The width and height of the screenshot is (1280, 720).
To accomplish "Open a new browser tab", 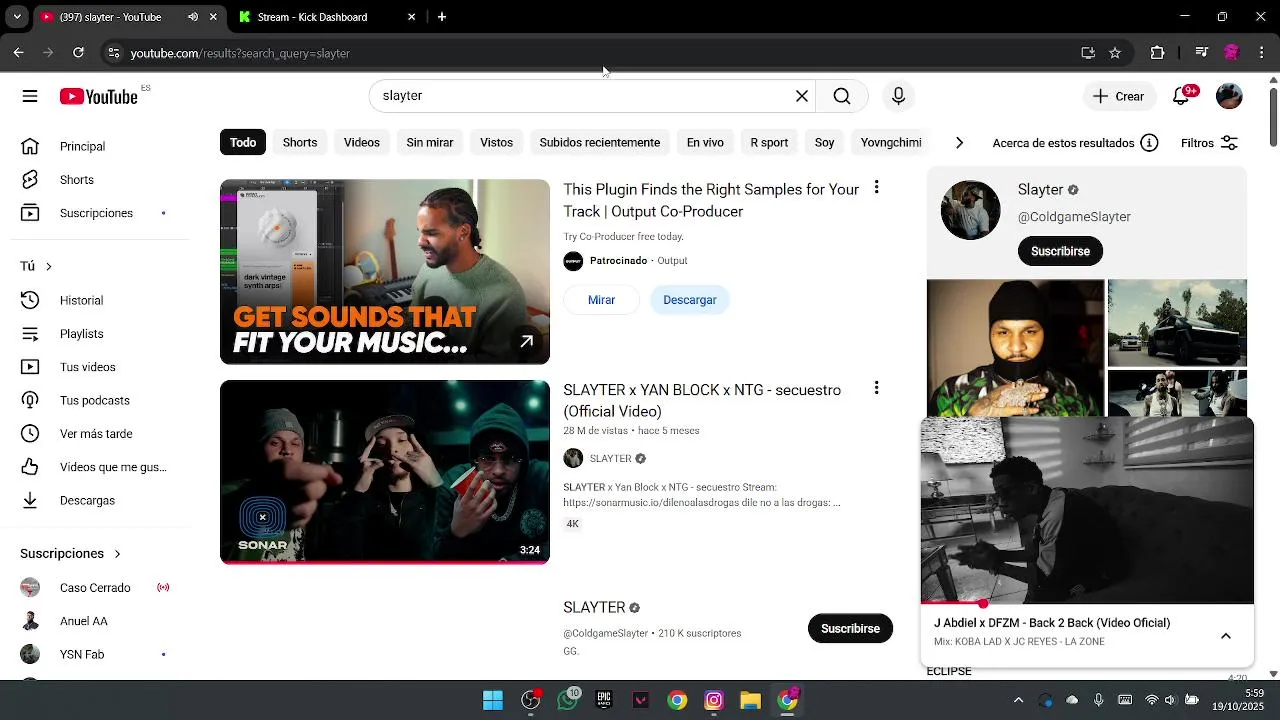I will (x=442, y=17).
